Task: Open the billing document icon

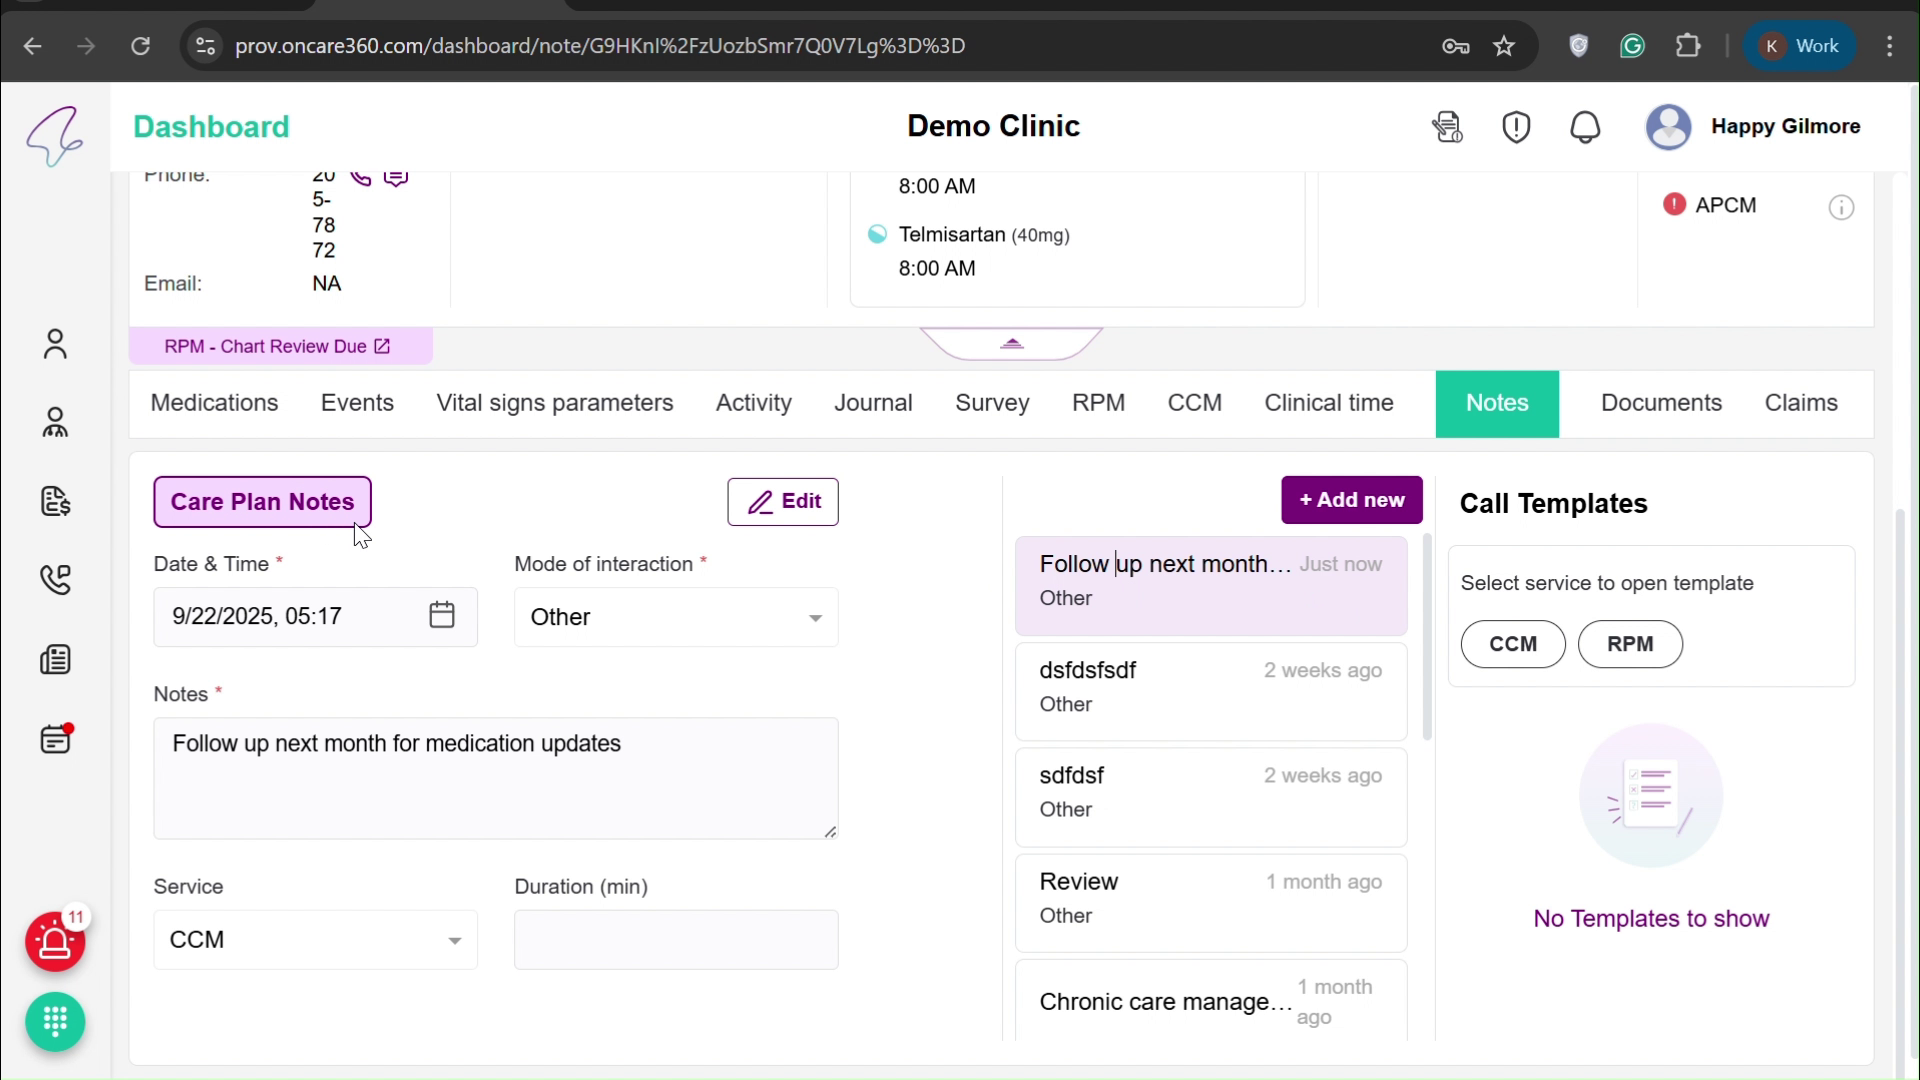Action: pyautogui.click(x=55, y=502)
